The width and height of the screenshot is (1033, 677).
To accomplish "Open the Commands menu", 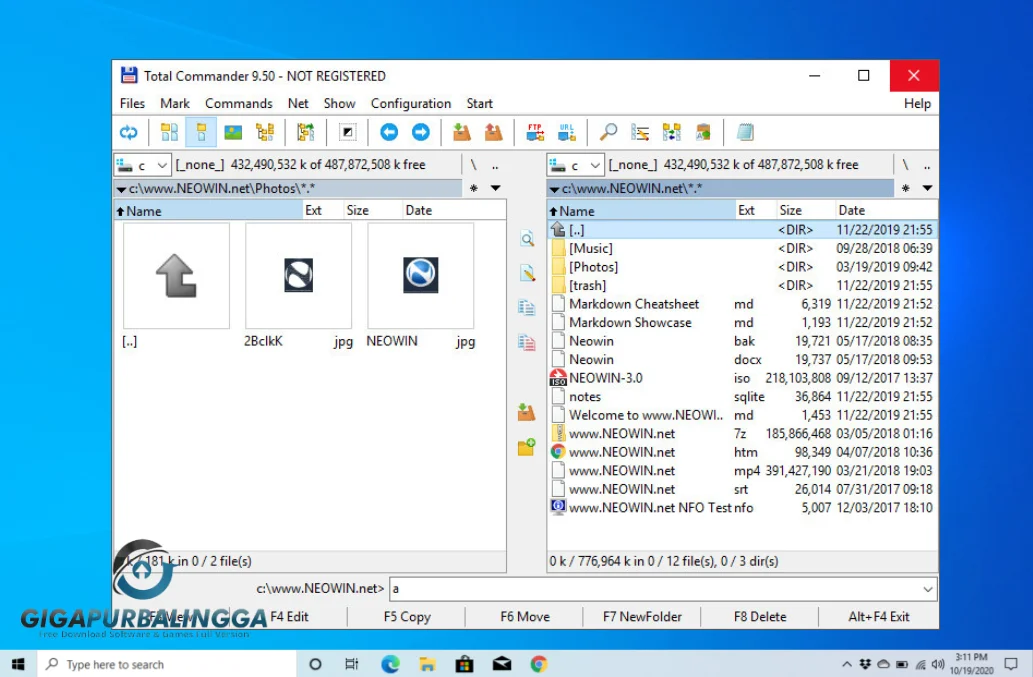I will 238,103.
